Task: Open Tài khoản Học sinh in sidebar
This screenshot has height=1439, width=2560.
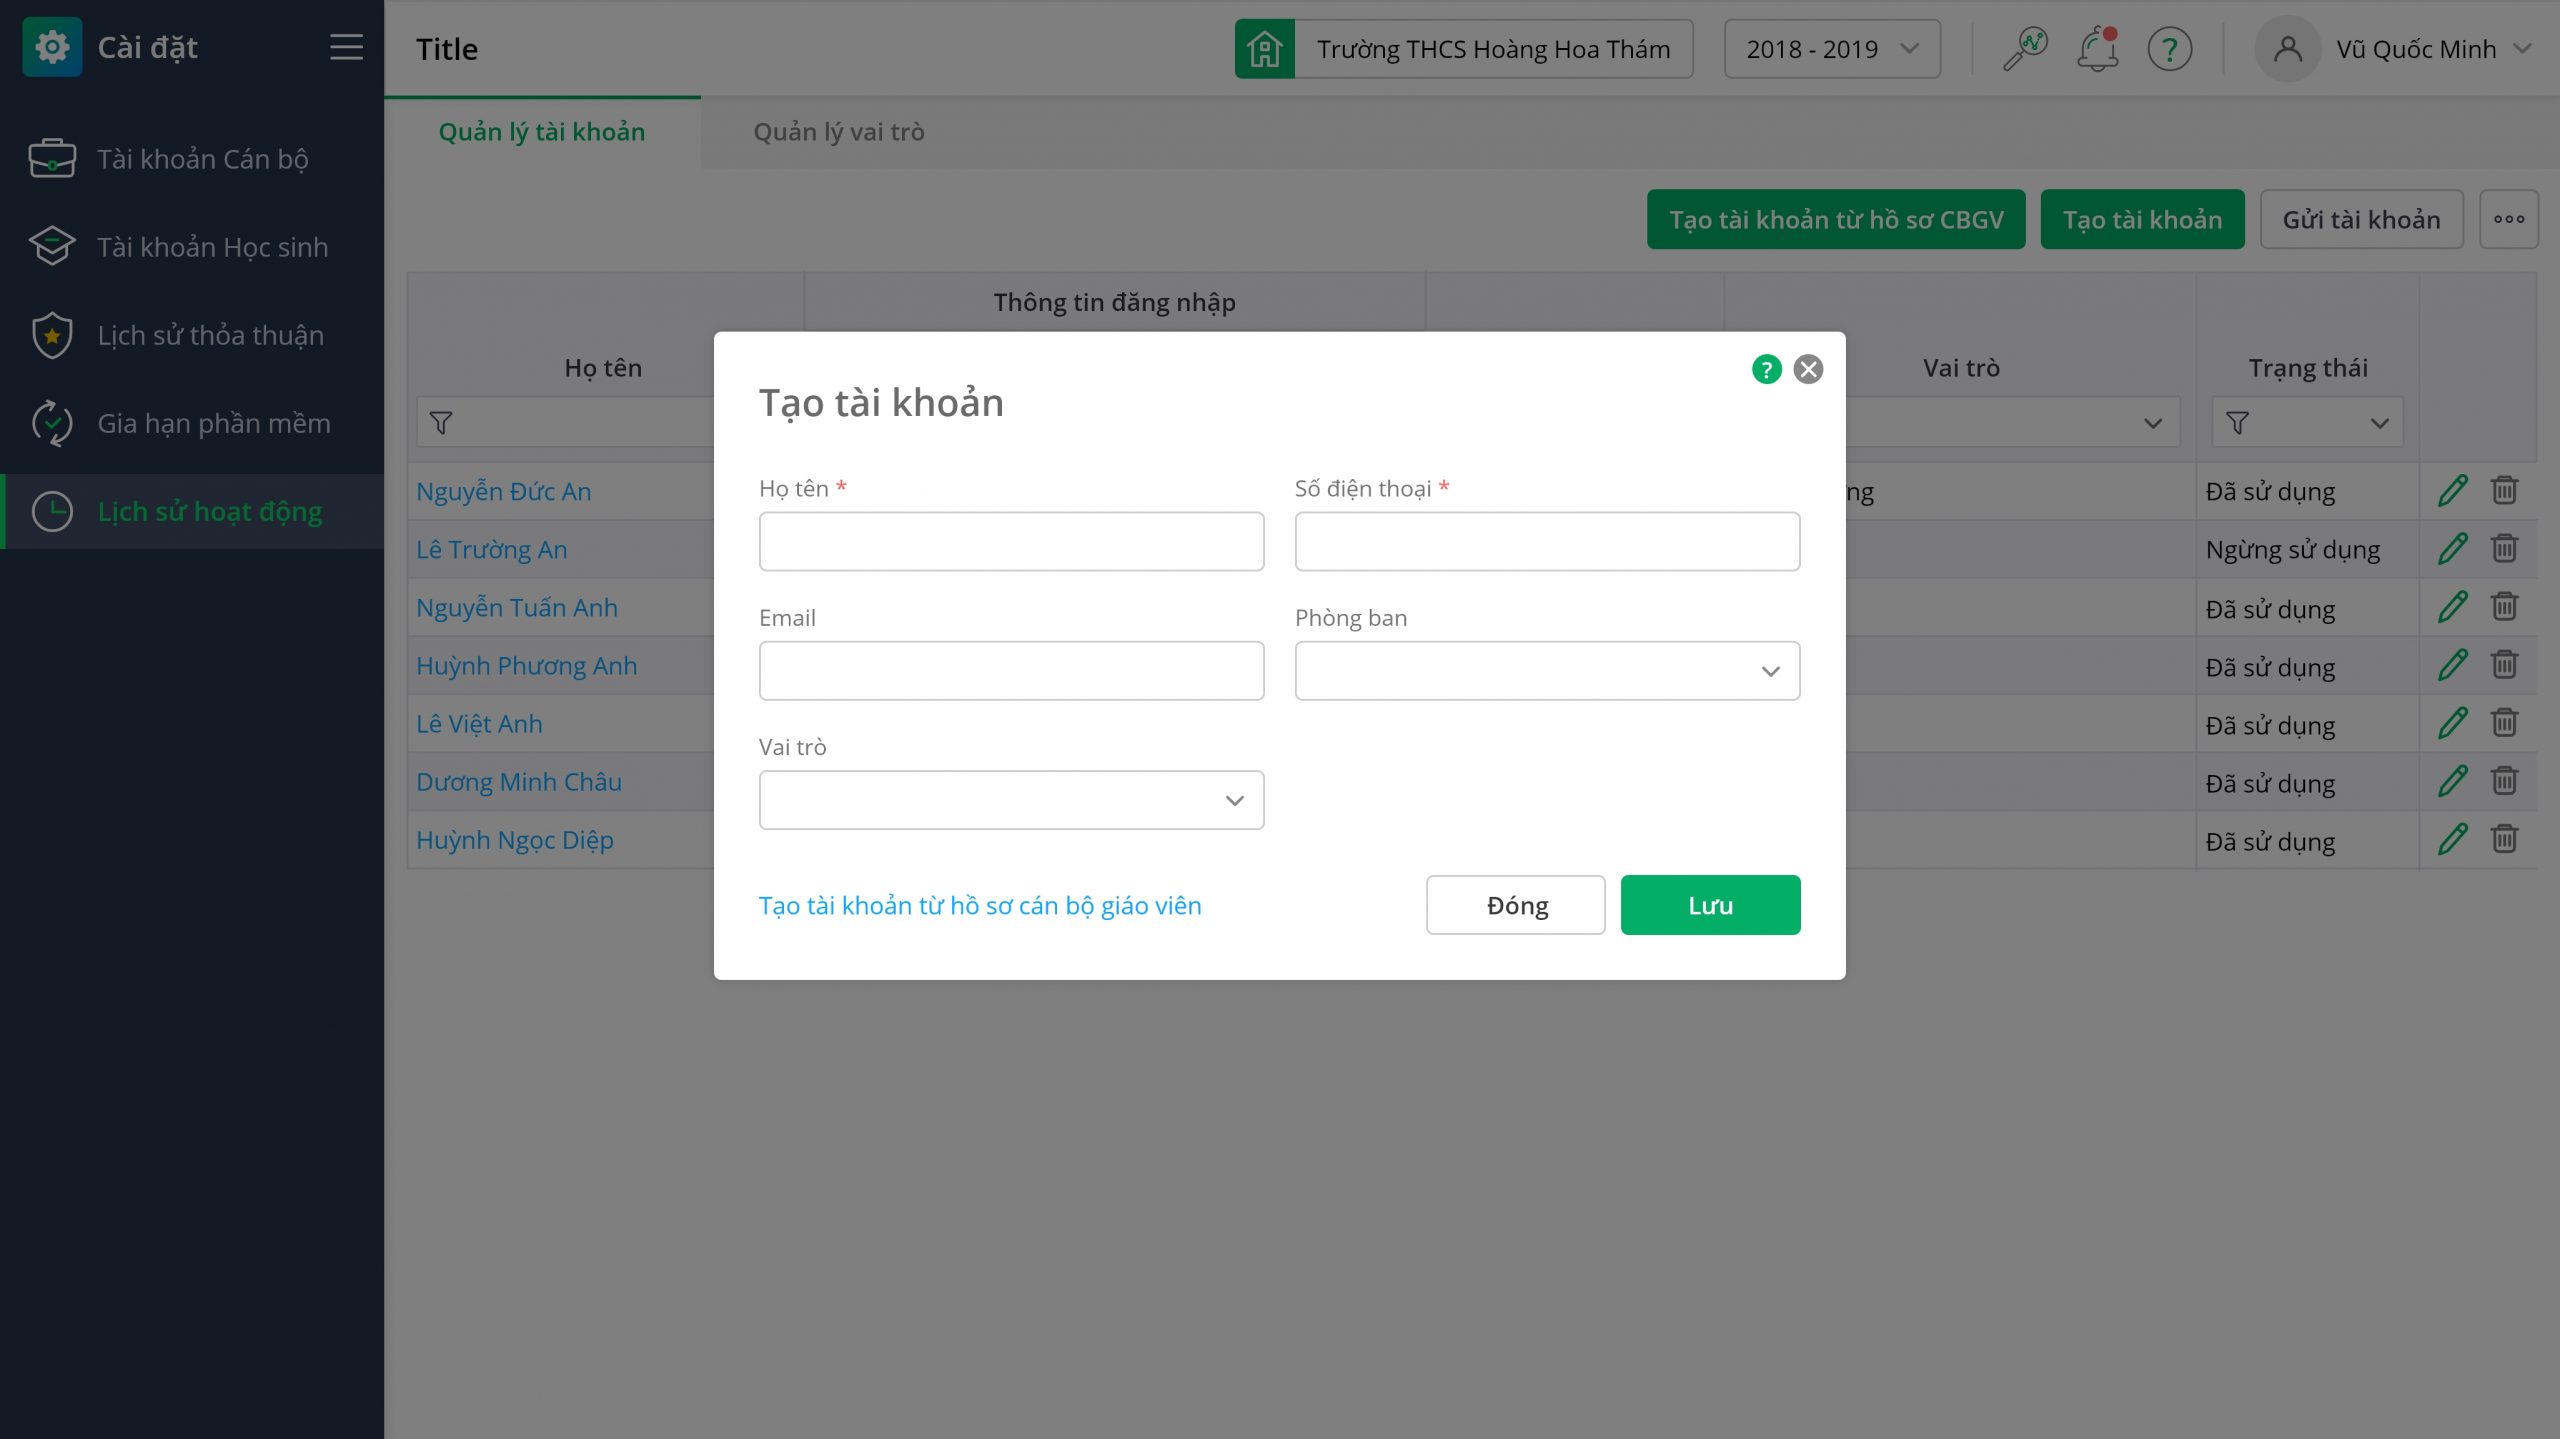Action: tap(212, 247)
